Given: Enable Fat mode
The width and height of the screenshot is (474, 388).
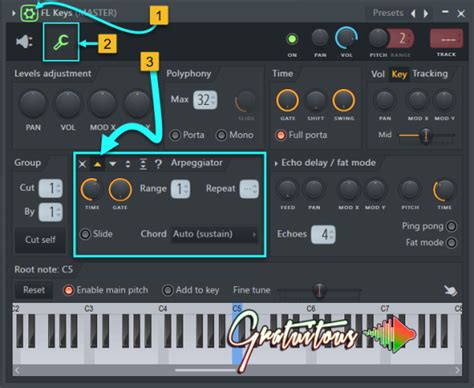Looking at the screenshot, I should pyautogui.click(x=451, y=243).
